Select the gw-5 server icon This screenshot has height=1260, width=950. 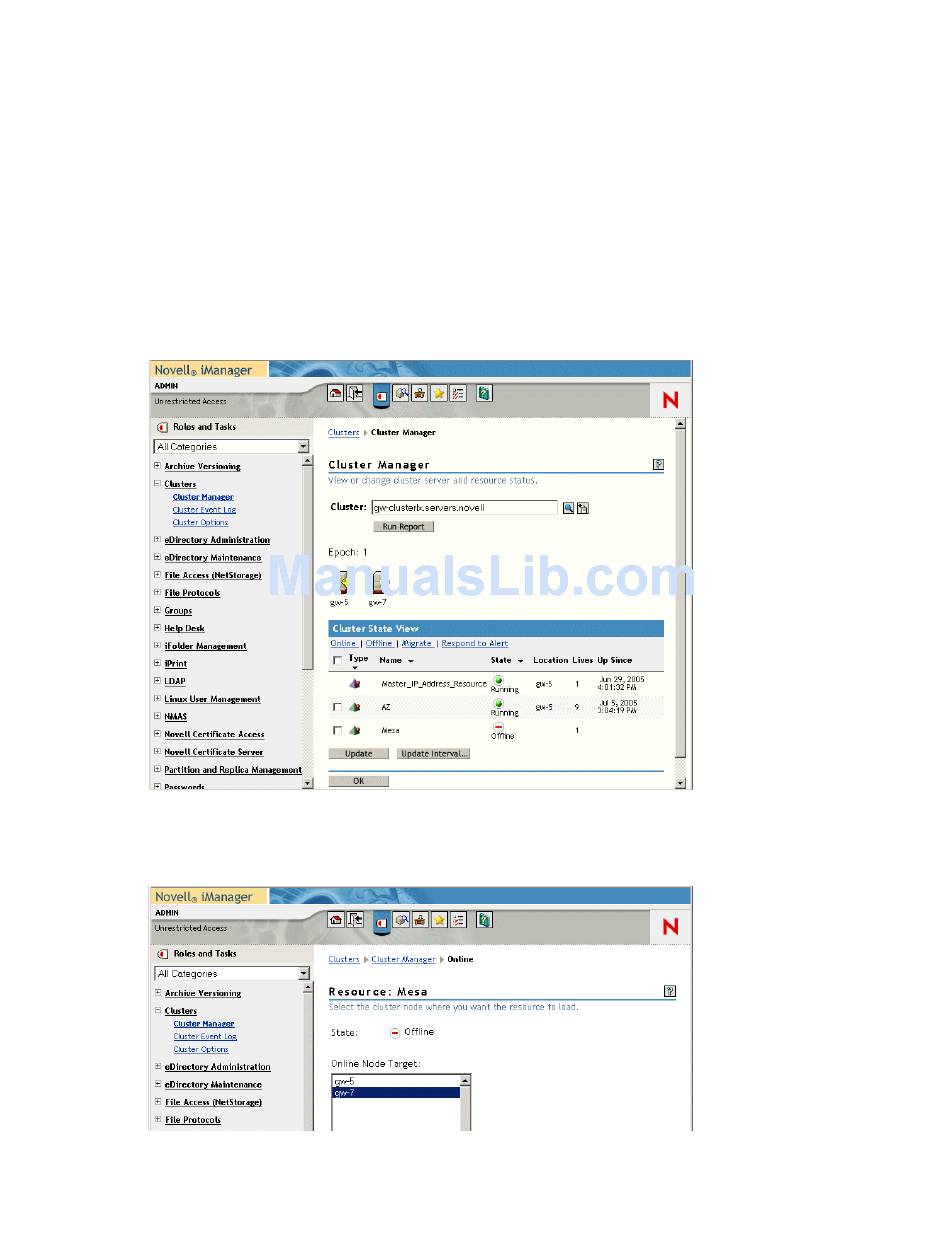[342, 582]
